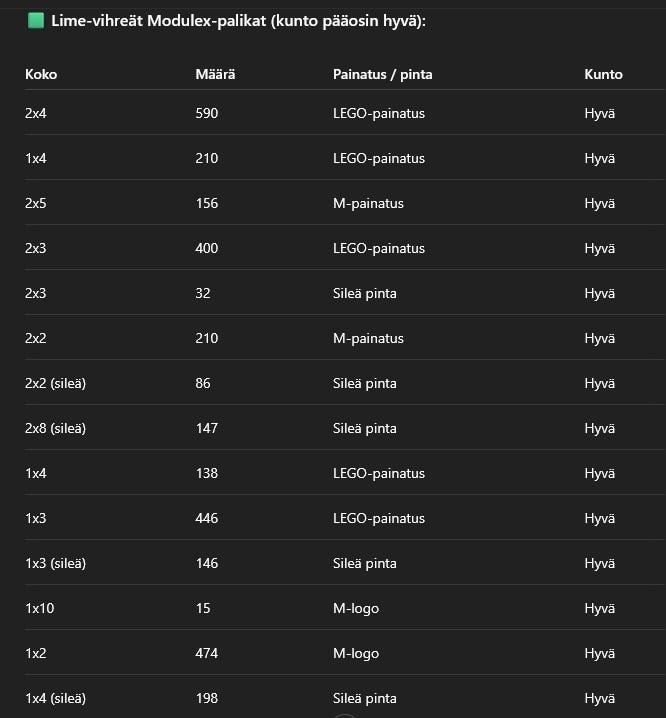Click the "Painatus / pinta" column header

pos(382,74)
